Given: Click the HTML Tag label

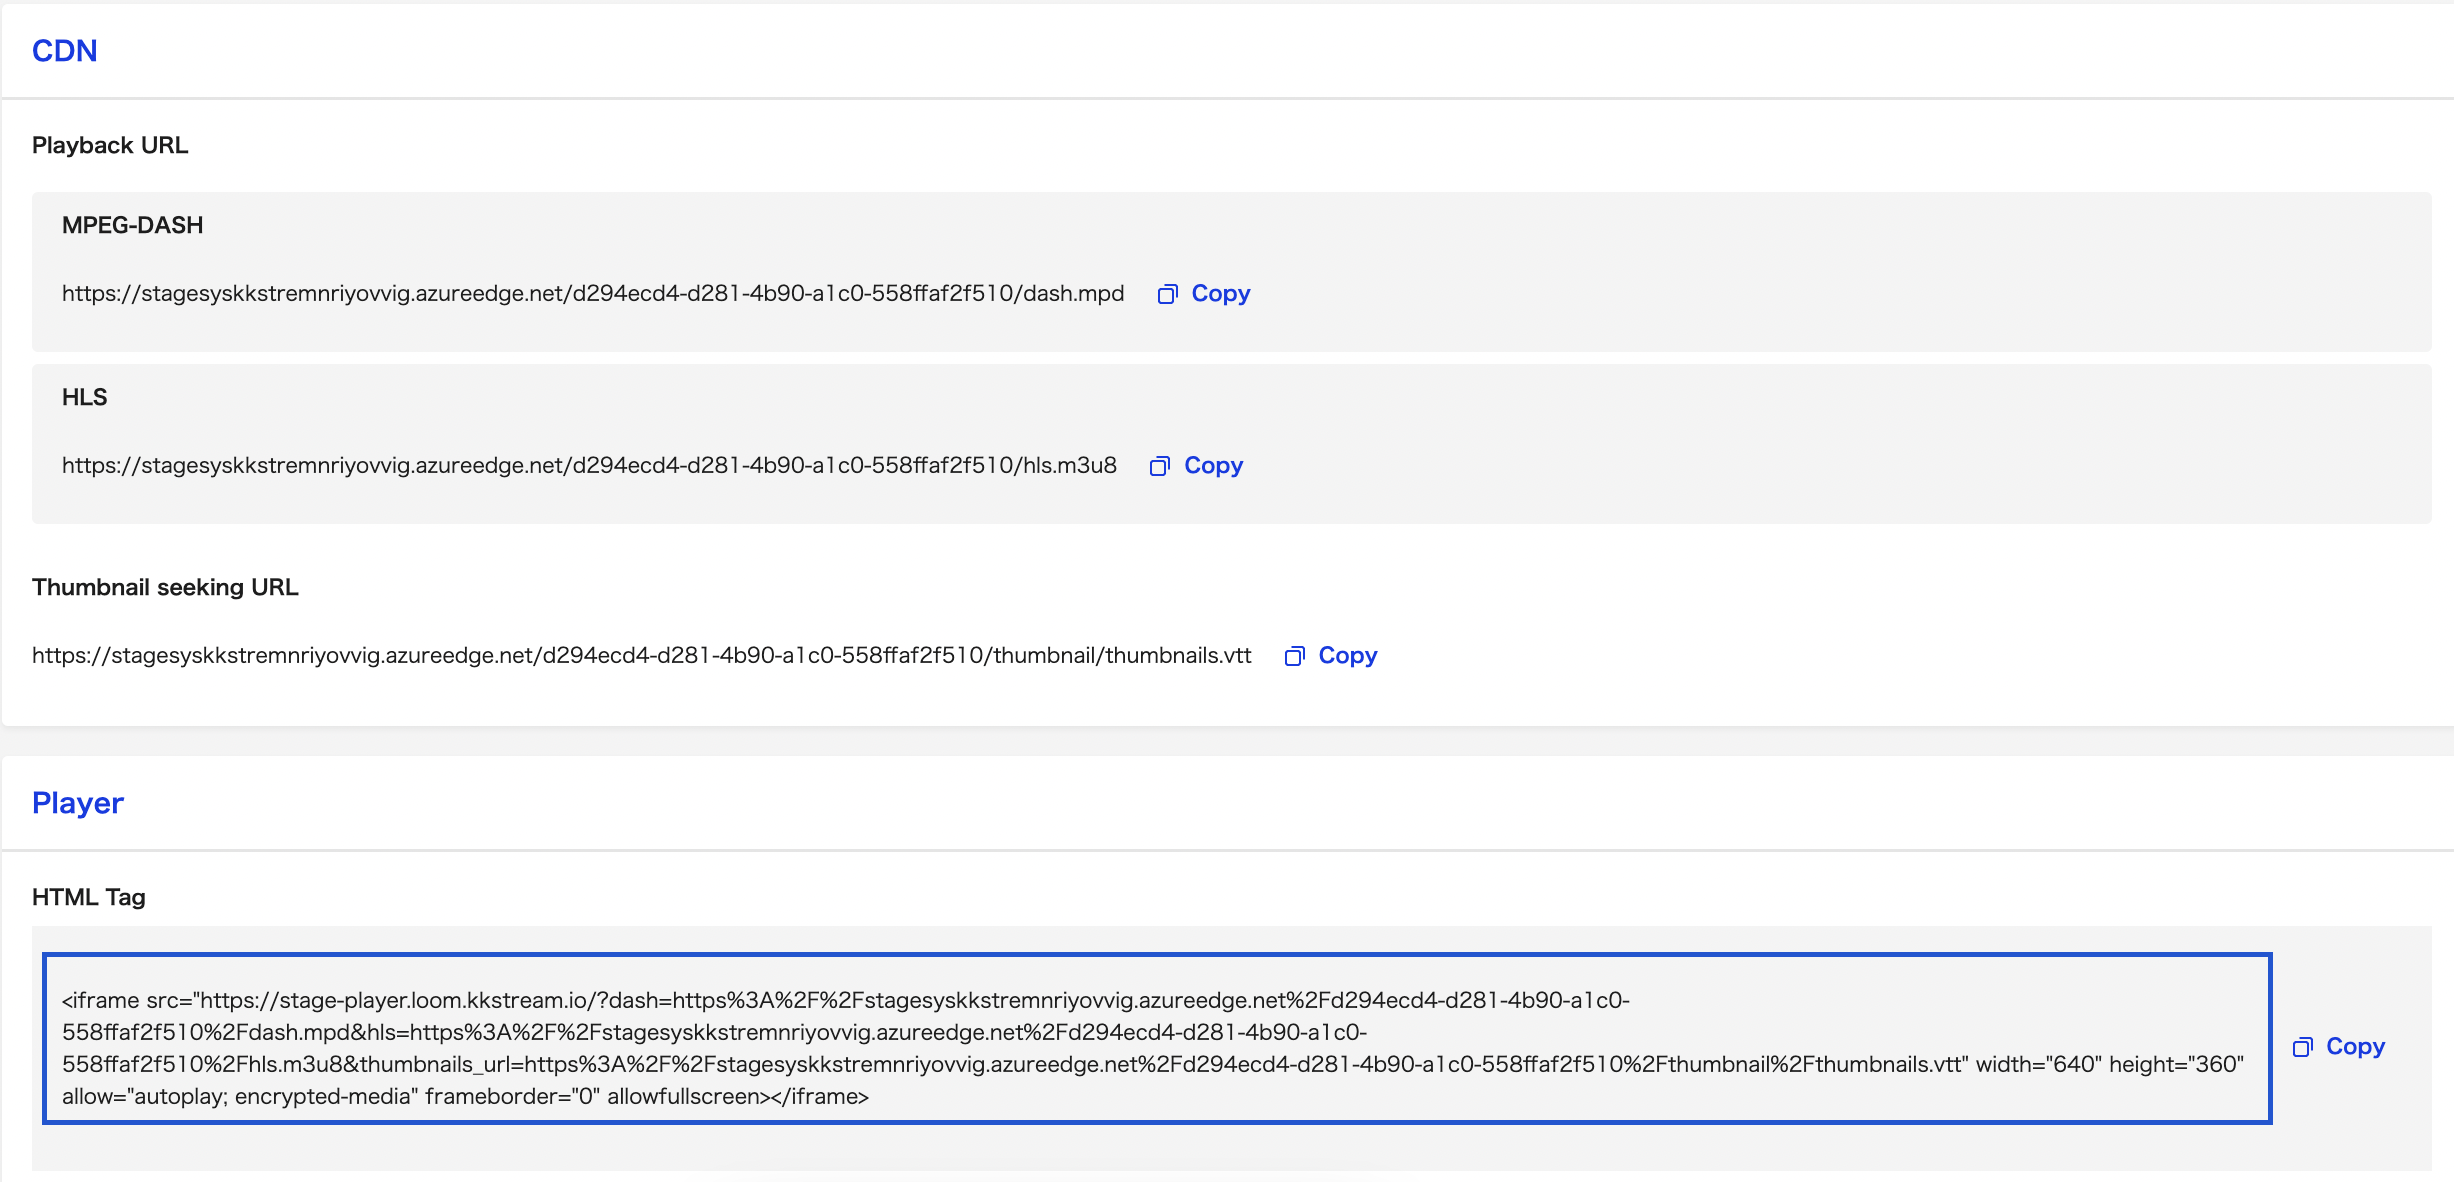Looking at the screenshot, I should (x=89, y=898).
